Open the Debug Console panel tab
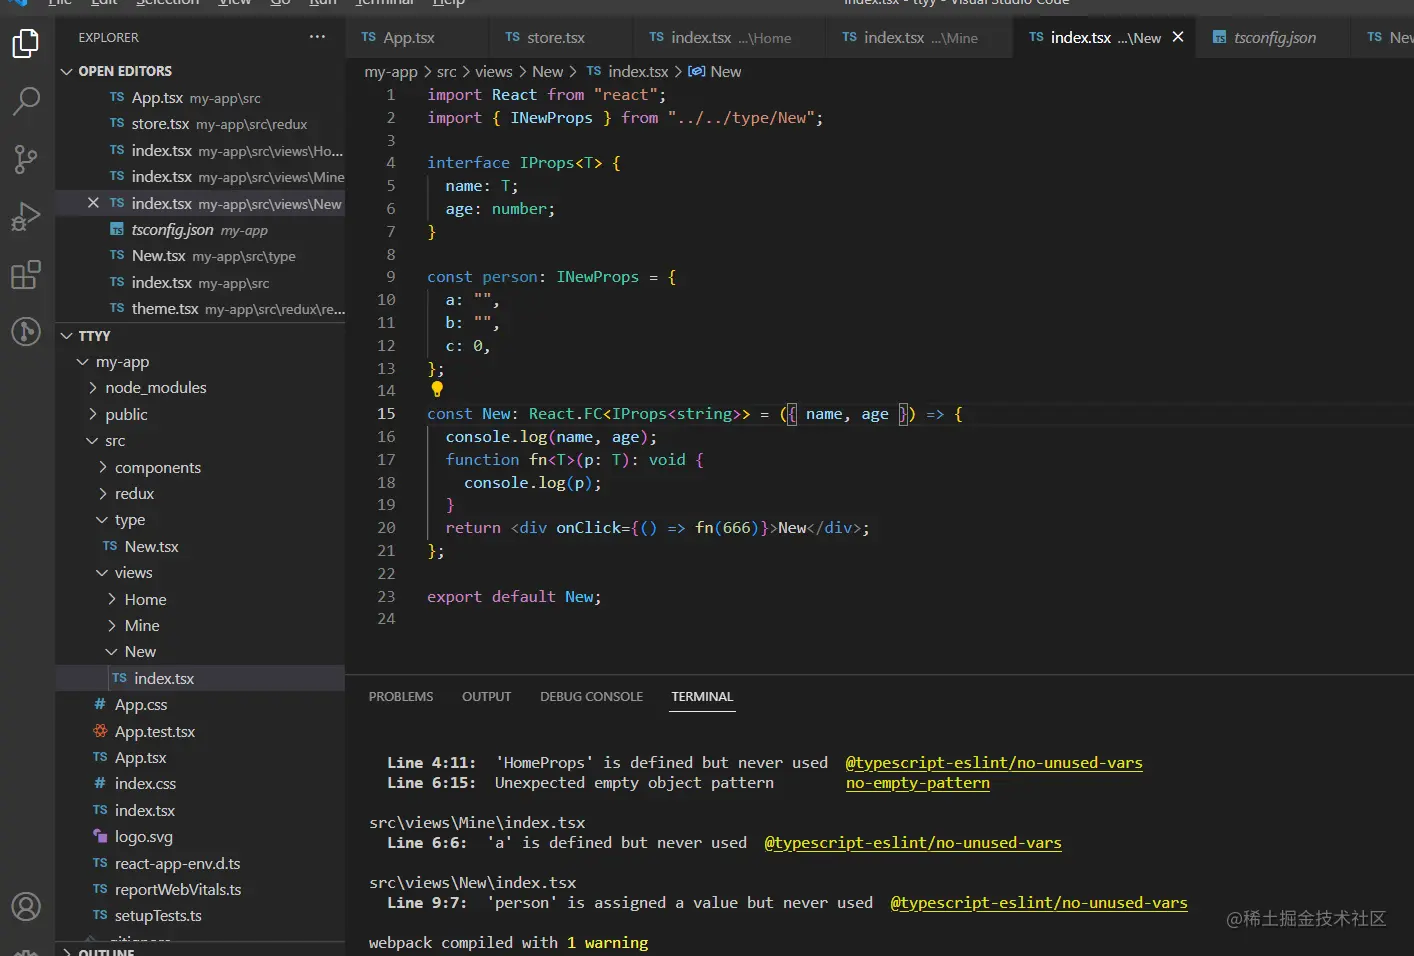 (x=591, y=697)
